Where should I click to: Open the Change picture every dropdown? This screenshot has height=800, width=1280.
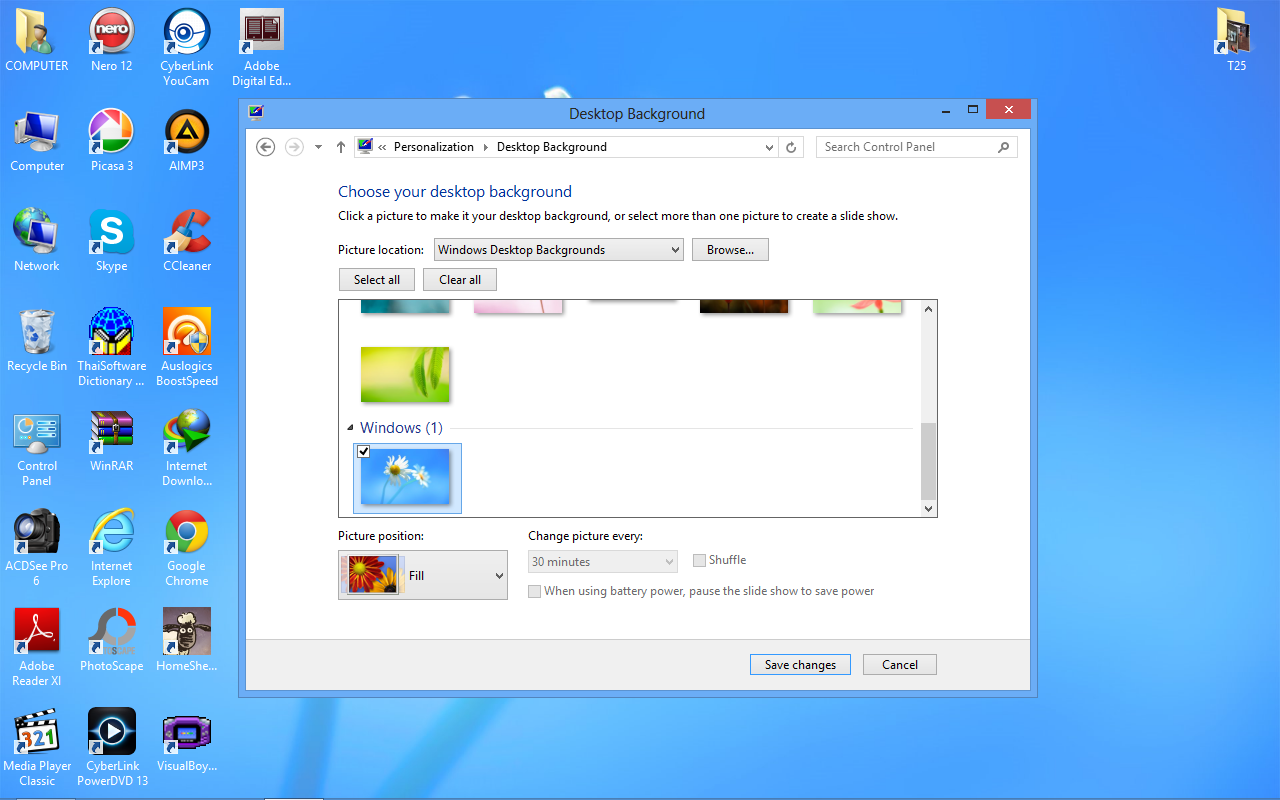603,562
